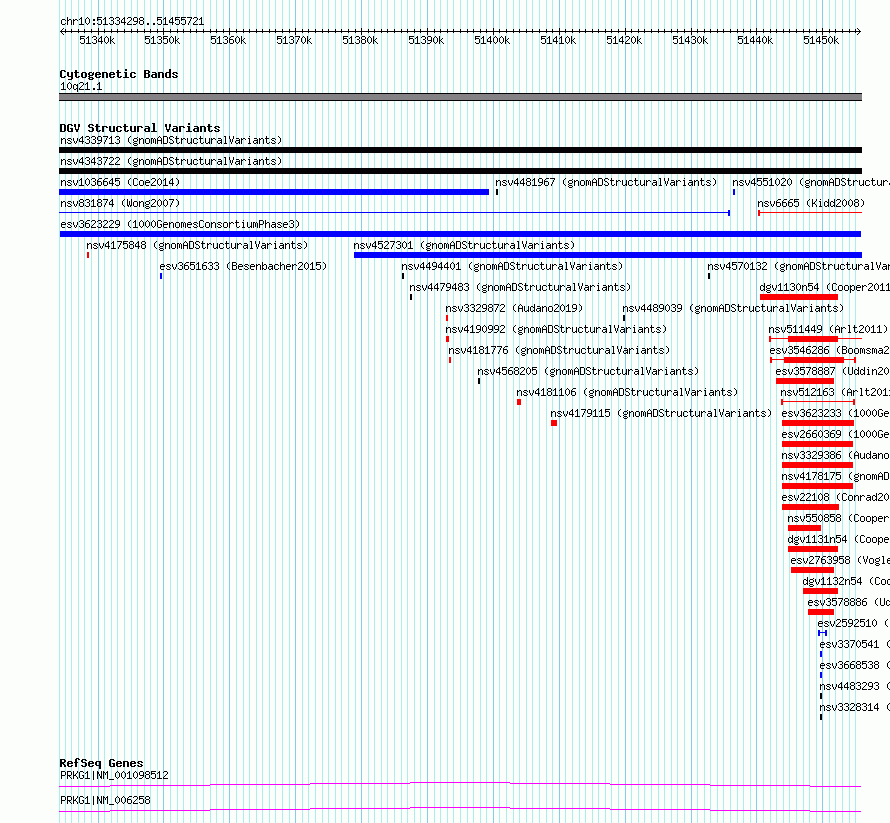
Task: Click esv3651633 (Besenbacher2015) label
Action: click(x=243, y=266)
